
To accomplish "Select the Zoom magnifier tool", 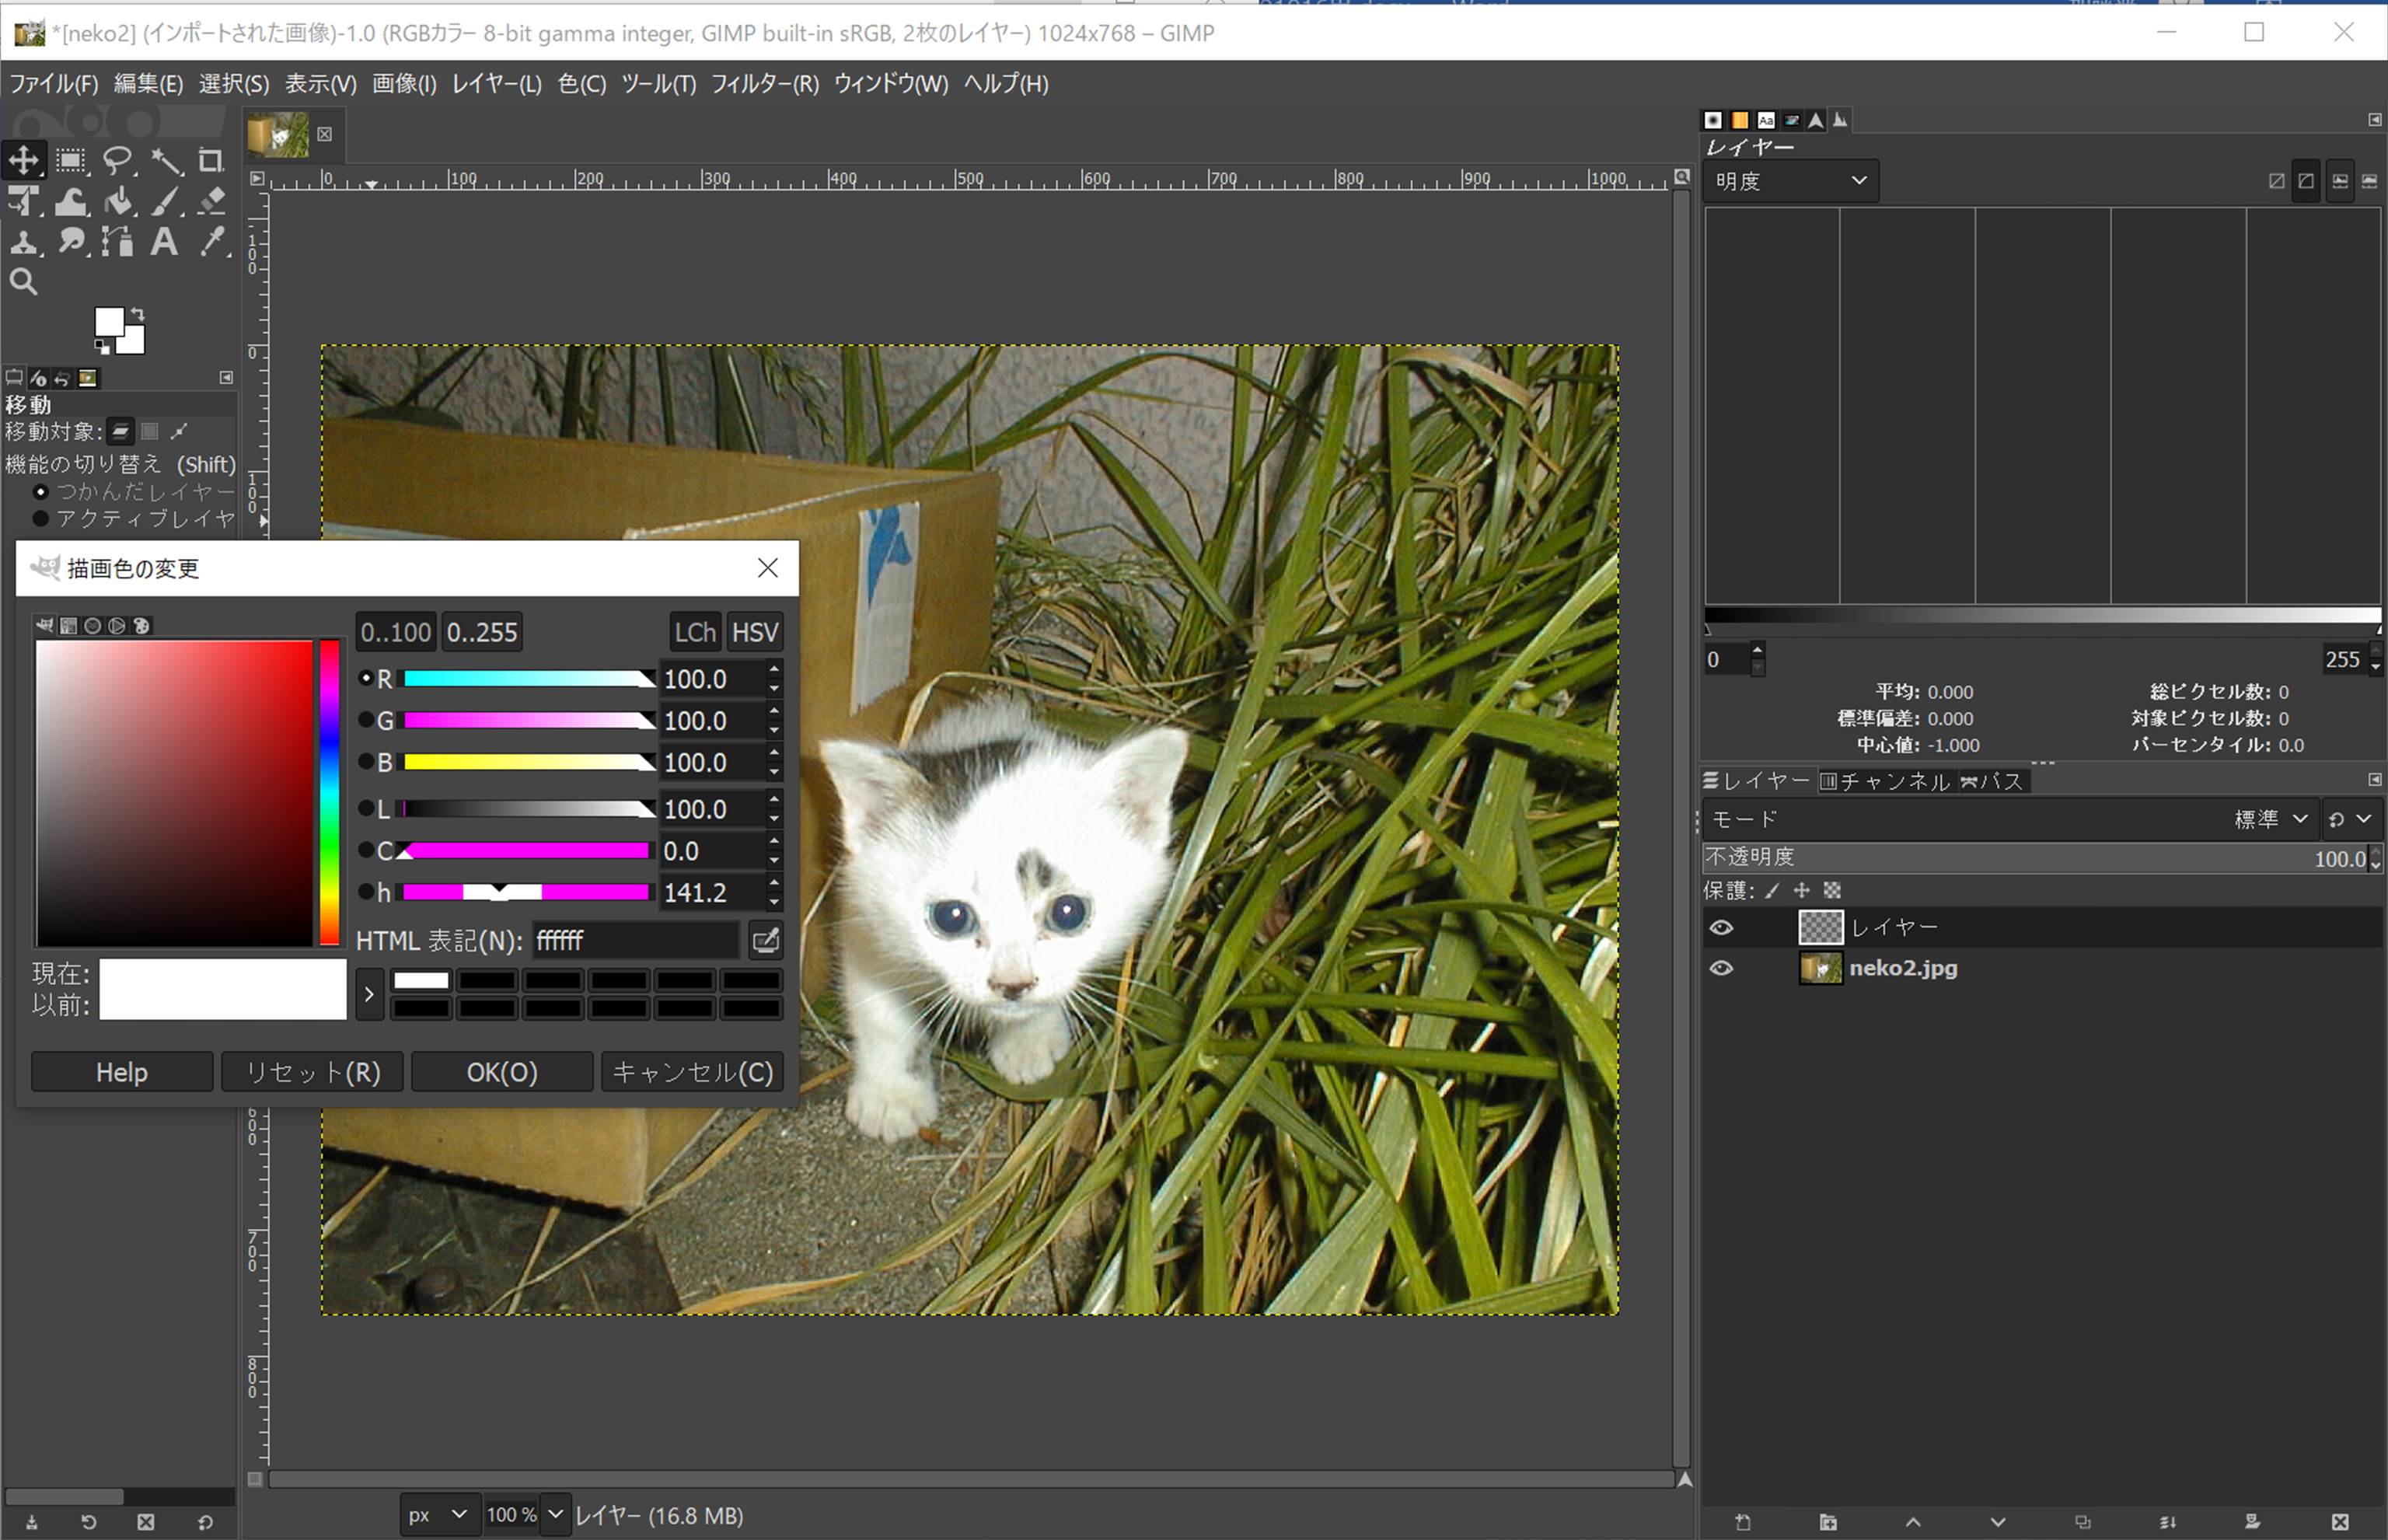I will pos(24,282).
